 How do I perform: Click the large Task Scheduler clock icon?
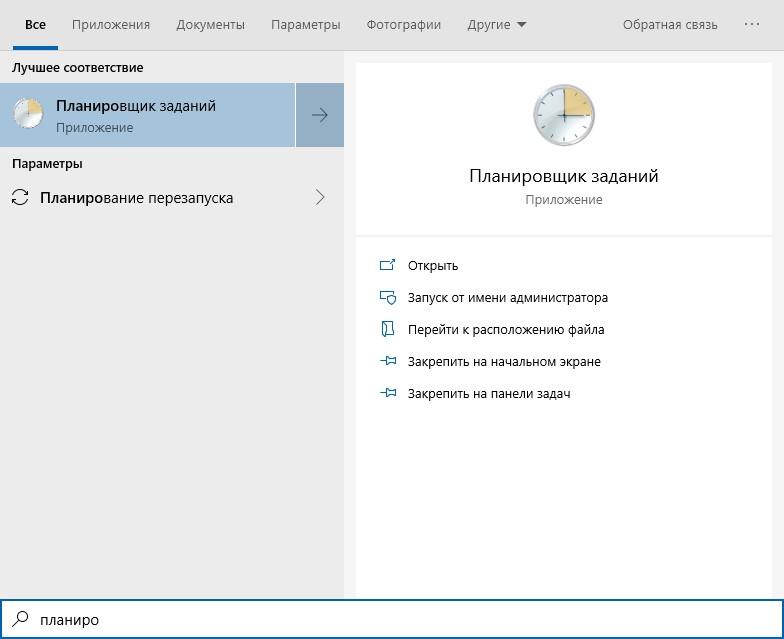click(564, 115)
